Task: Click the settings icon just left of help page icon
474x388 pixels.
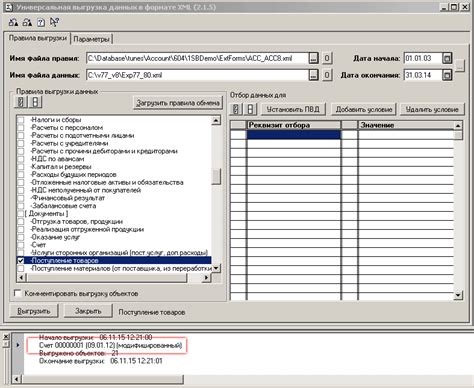Action: 27,22
